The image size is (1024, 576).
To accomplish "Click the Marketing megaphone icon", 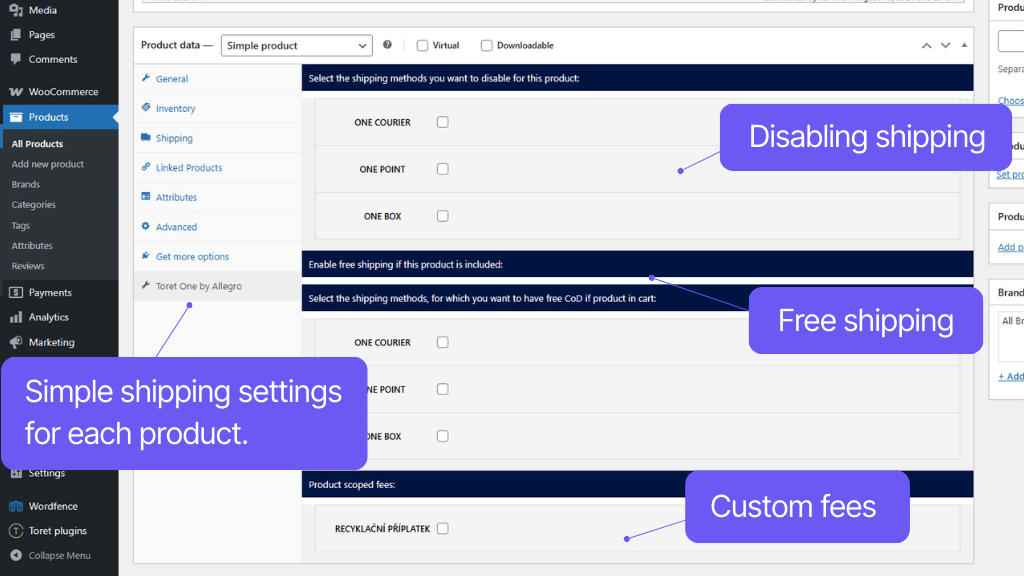I will tap(16, 342).
